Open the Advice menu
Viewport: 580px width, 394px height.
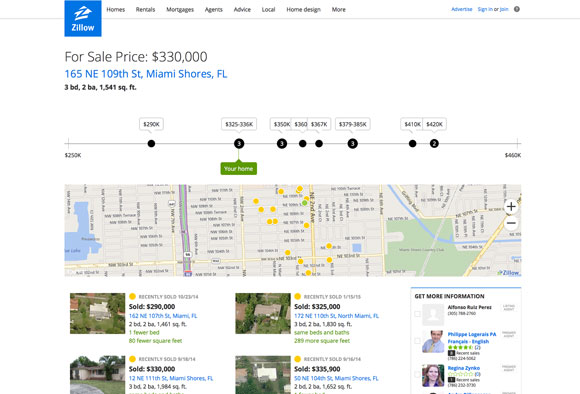click(x=242, y=10)
